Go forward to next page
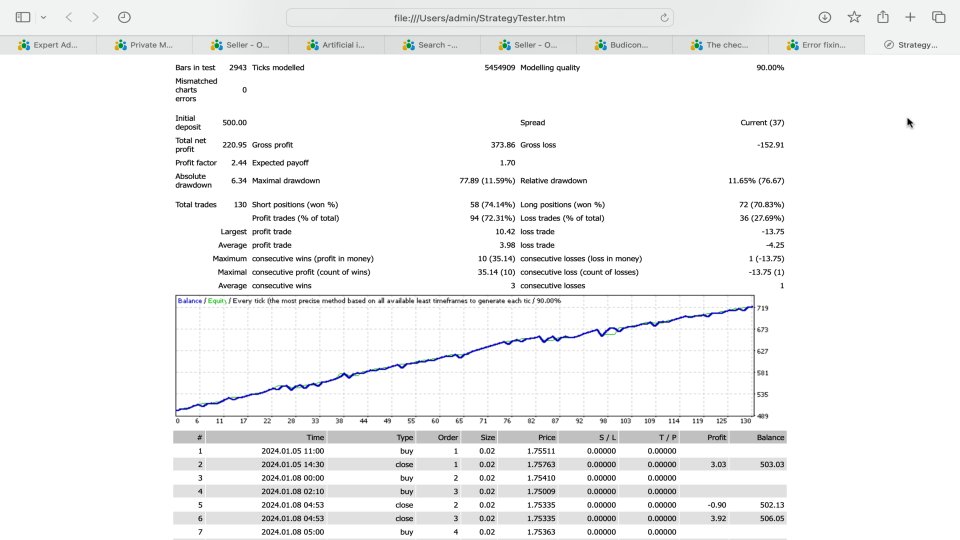 [95, 17]
